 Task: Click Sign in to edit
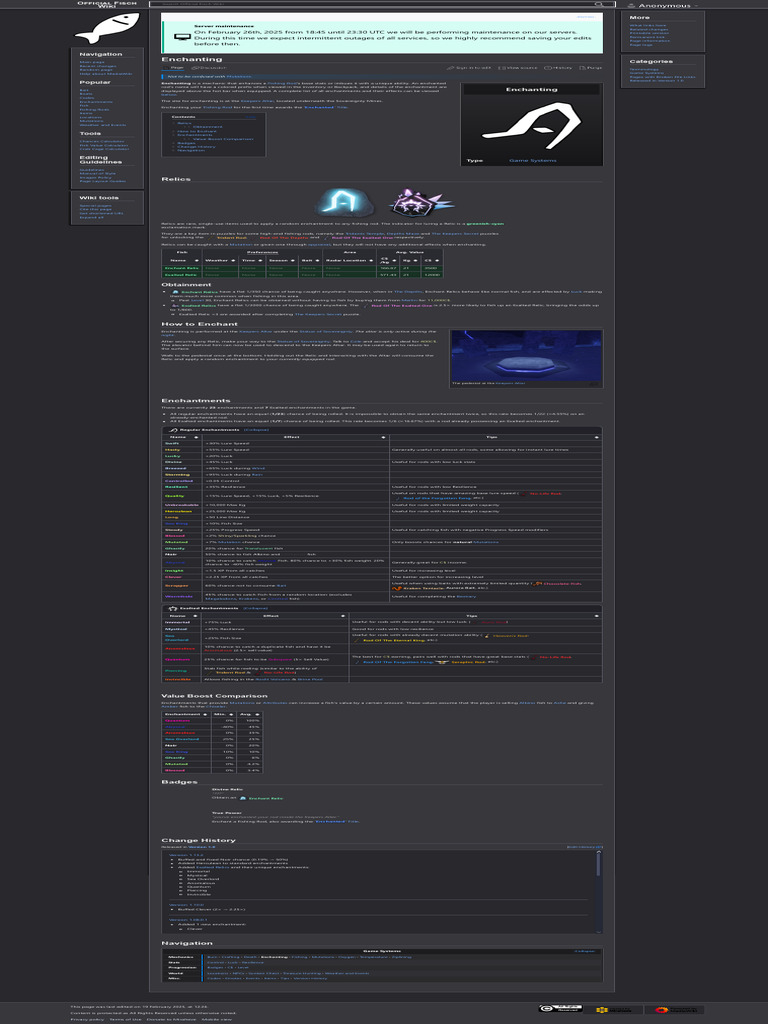(474, 68)
